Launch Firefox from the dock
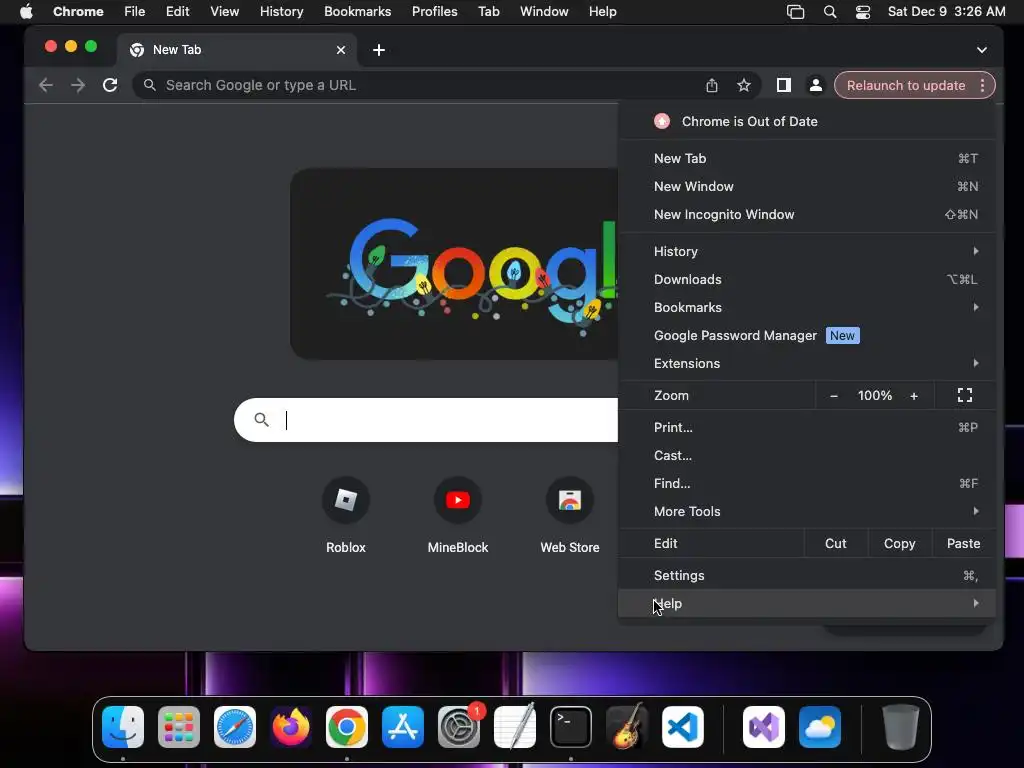The height and width of the screenshot is (768, 1024). (291, 727)
